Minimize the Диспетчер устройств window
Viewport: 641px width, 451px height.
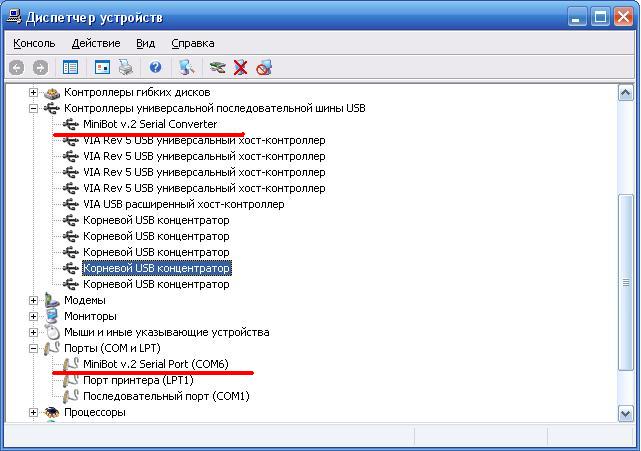[x=576, y=17]
